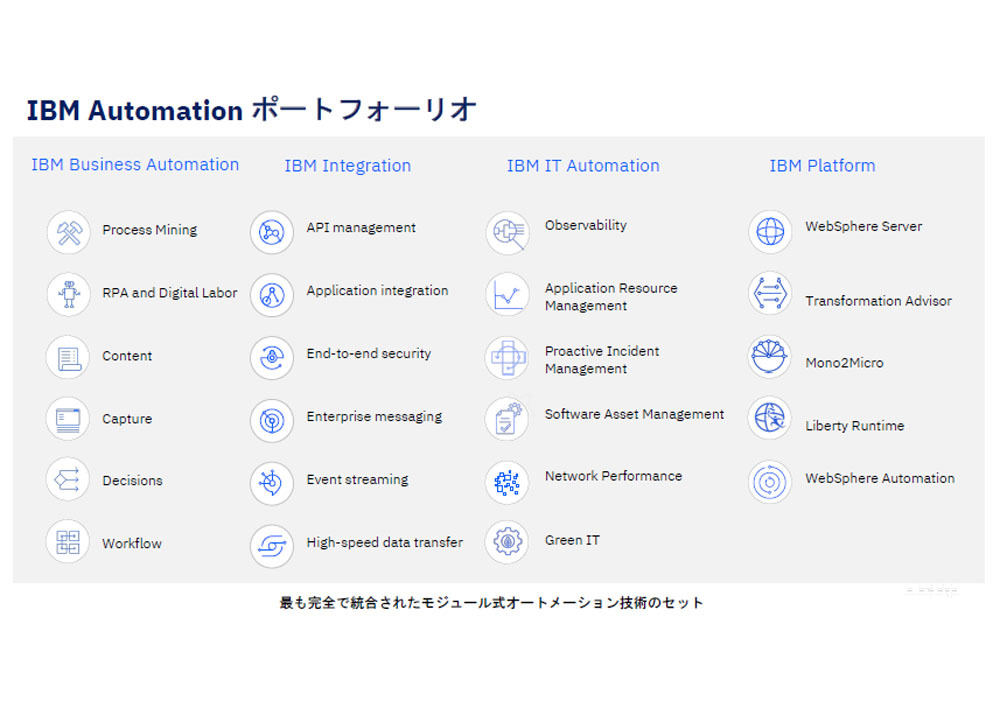Click the Event streaming icon
1000x701 pixels.
point(272,483)
